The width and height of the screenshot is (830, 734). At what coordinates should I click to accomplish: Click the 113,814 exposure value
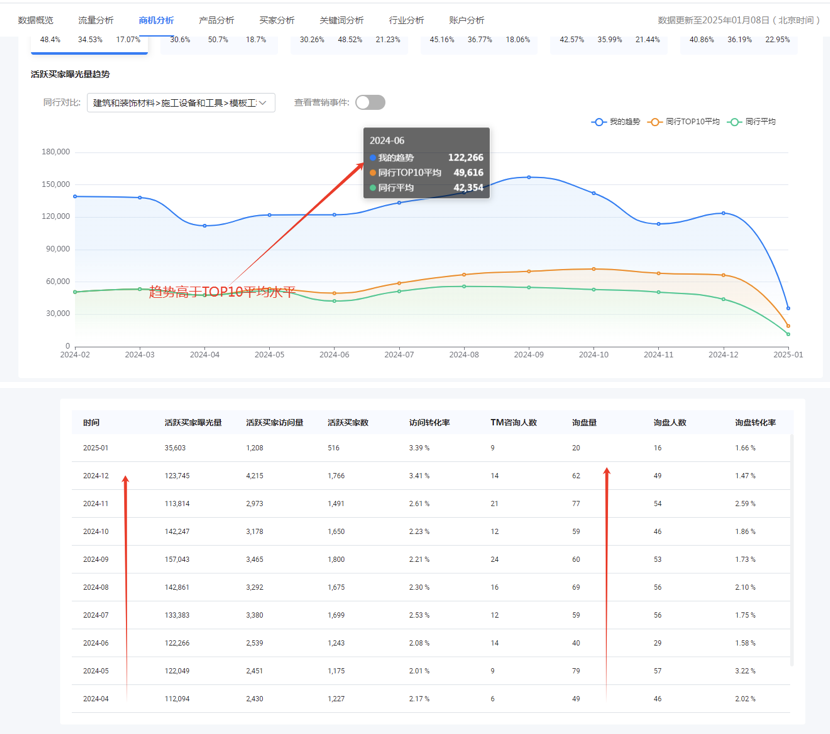177,503
